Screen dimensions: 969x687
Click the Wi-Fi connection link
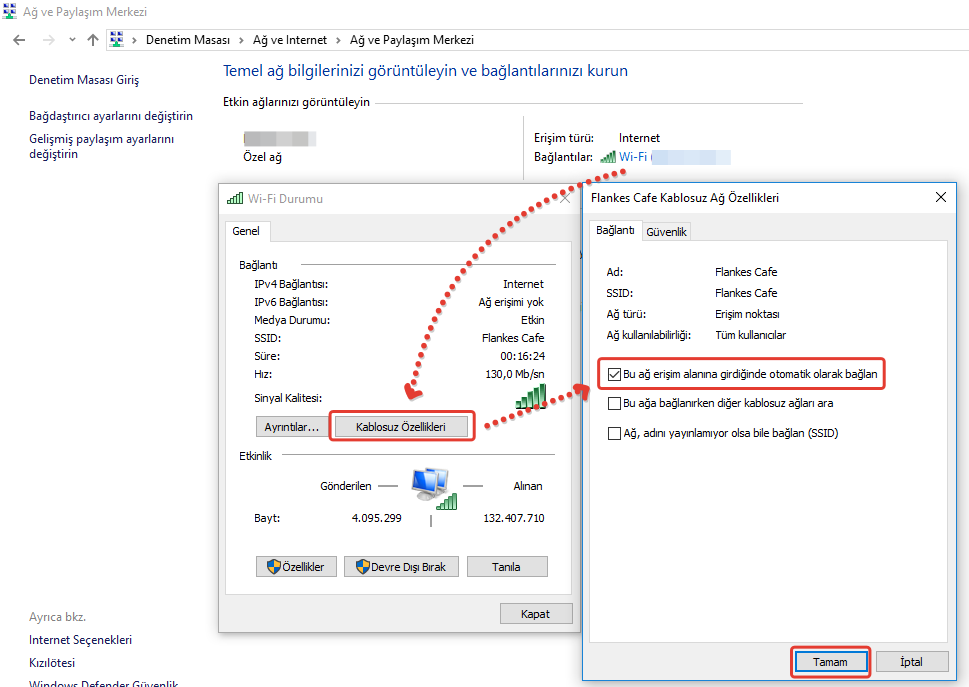click(633, 157)
